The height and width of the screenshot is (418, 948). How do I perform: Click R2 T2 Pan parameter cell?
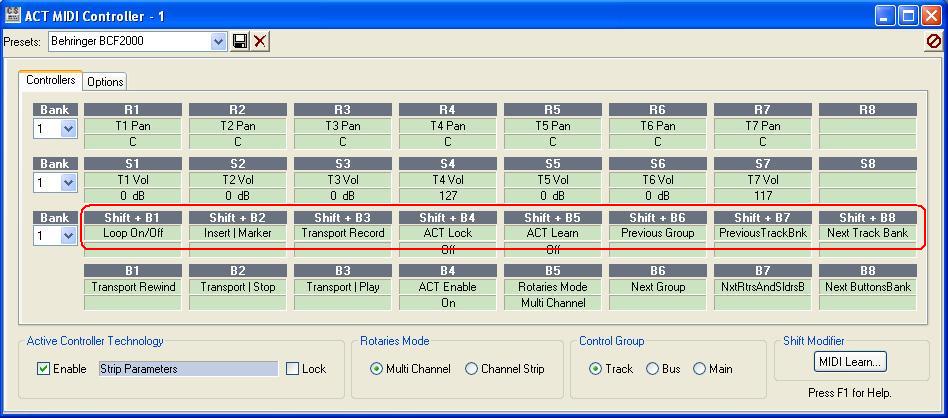pyautogui.click(x=238, y=126)
